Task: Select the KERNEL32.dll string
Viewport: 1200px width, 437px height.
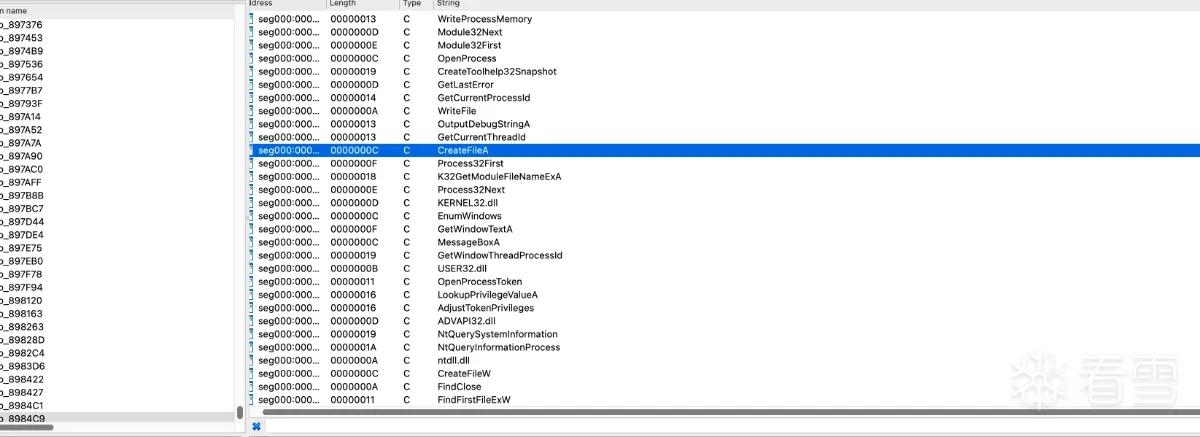Action: point(724,203)
